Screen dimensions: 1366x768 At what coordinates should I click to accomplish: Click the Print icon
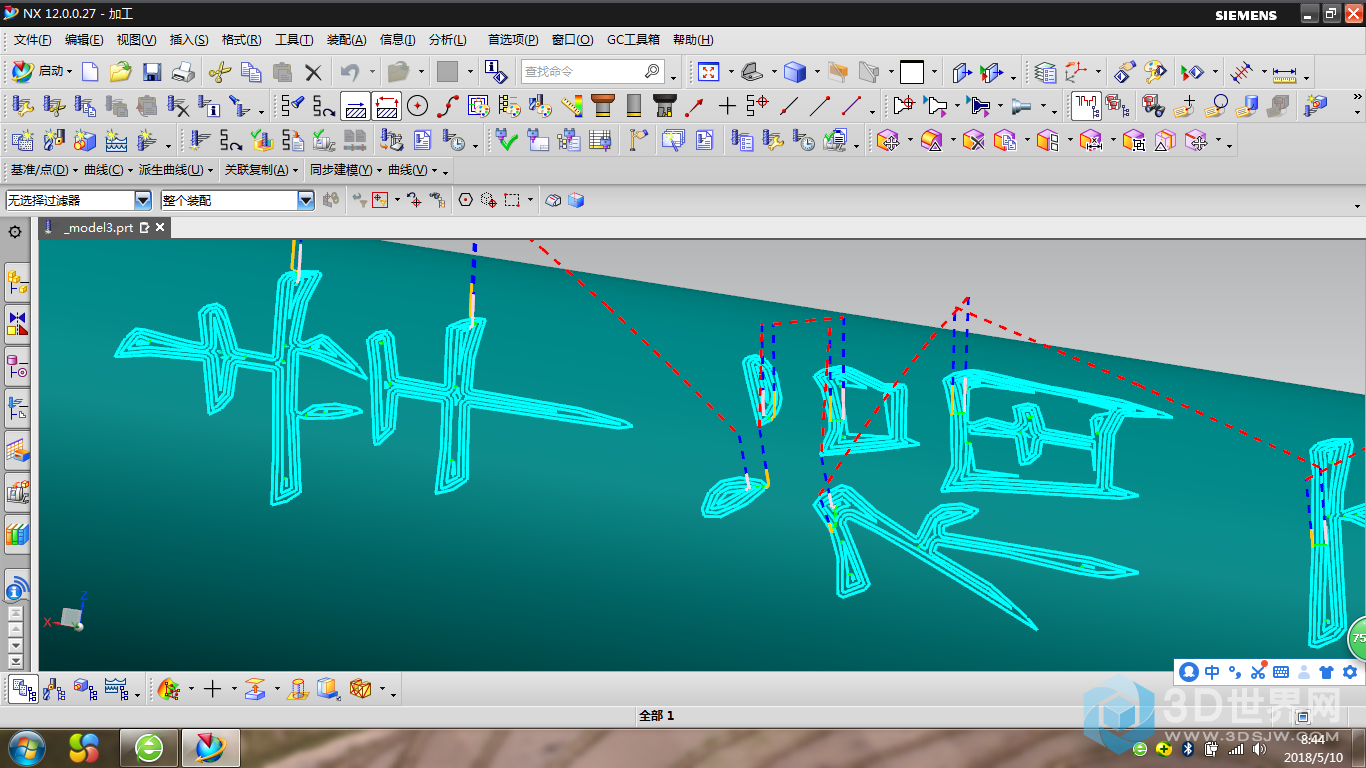[x=182, y=72]
